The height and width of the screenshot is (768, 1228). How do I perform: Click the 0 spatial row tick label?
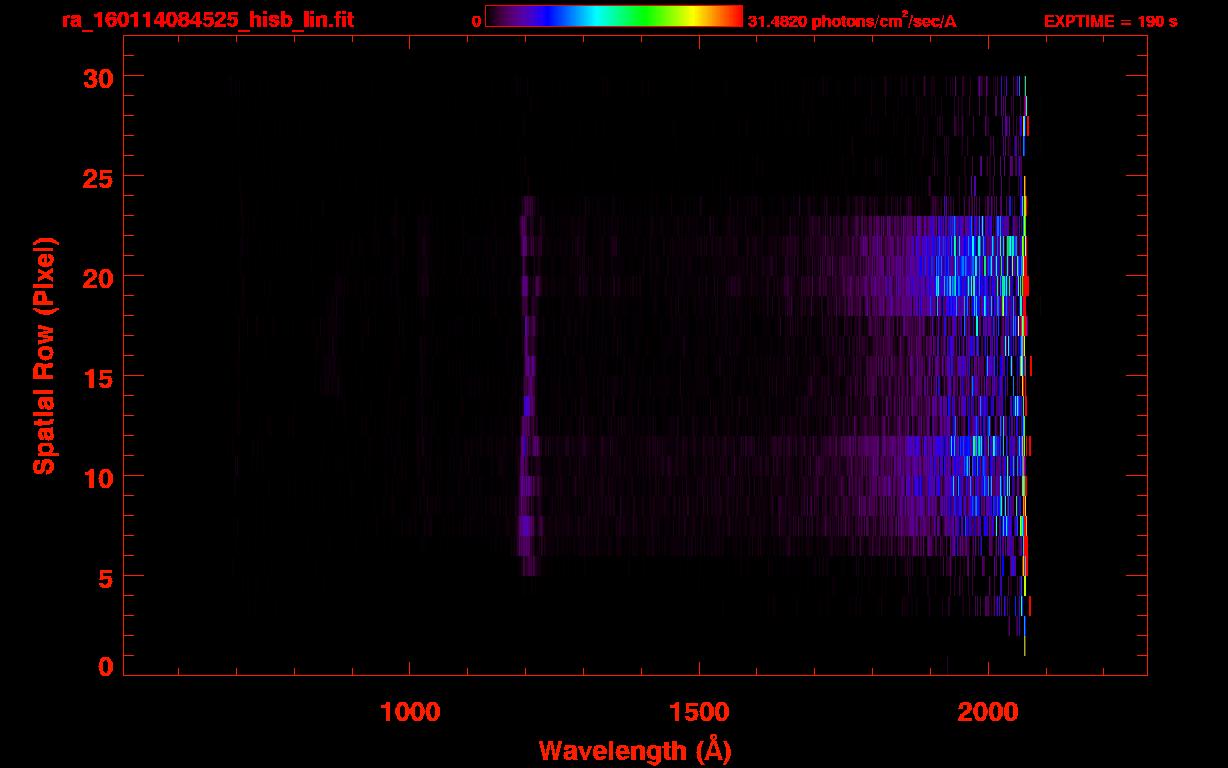105,666
